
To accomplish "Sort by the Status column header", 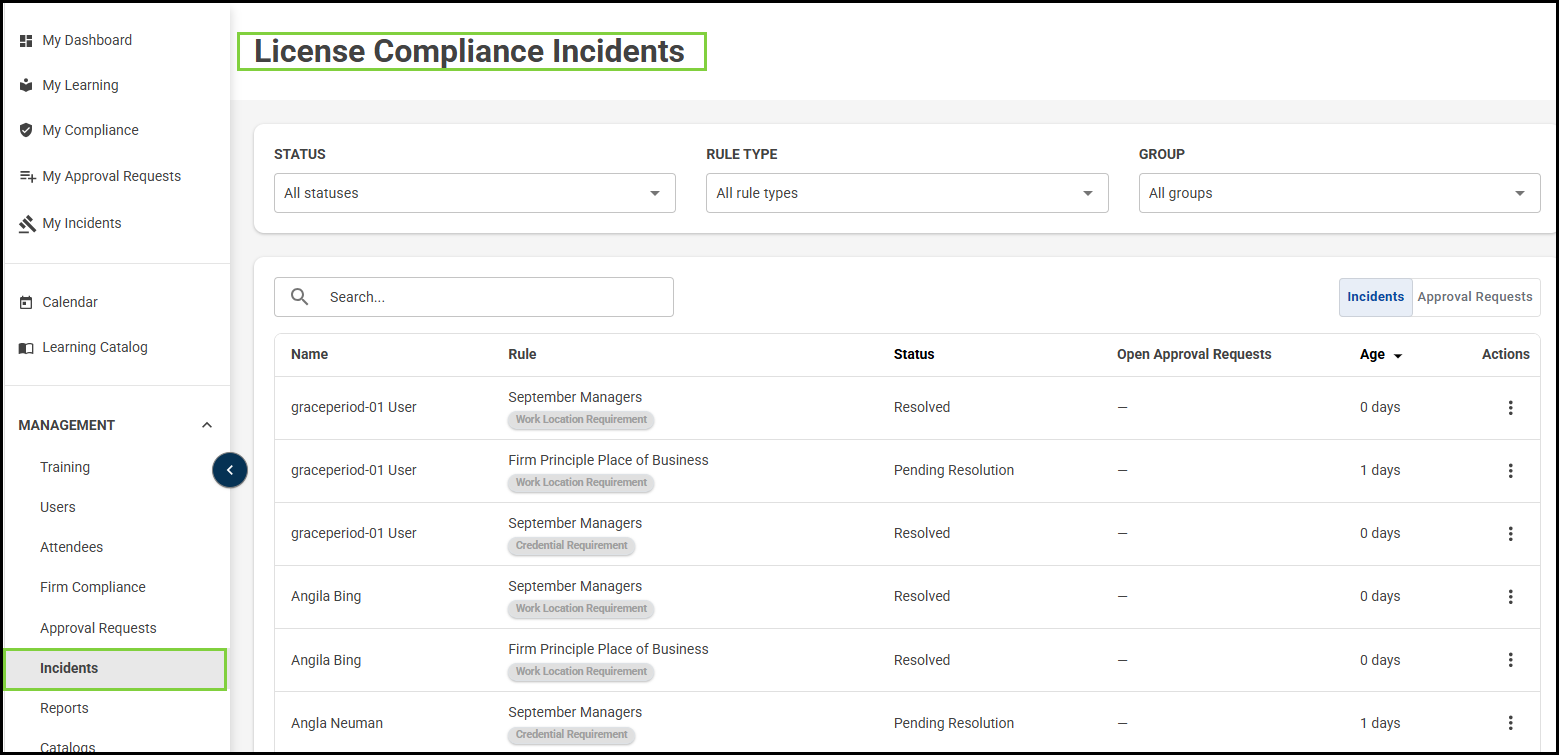I will [x=914, y=354].
